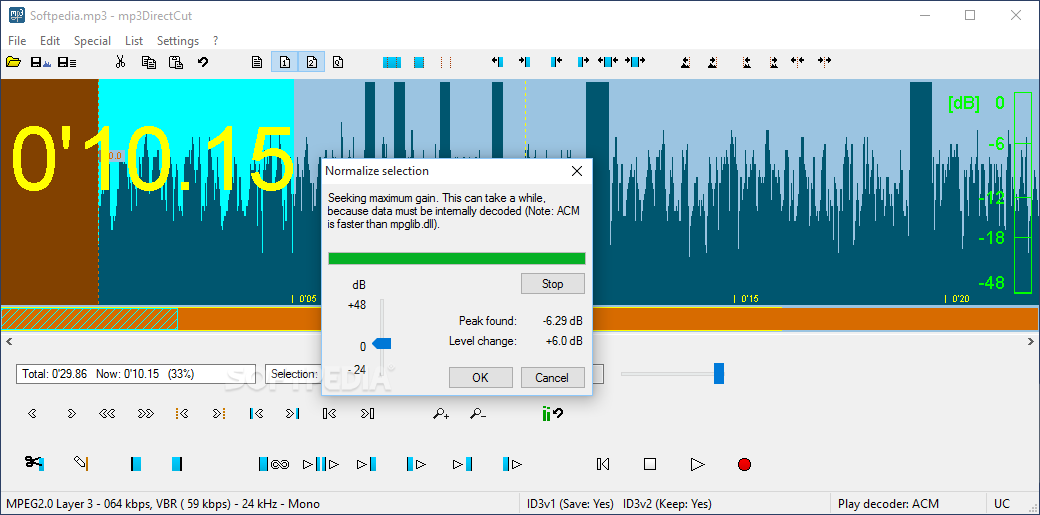This screenshot has height=515, width=1040.
Task: Click Stop in Normalize selection dialog
Action: pyautogui.click(x=552, y=283)
